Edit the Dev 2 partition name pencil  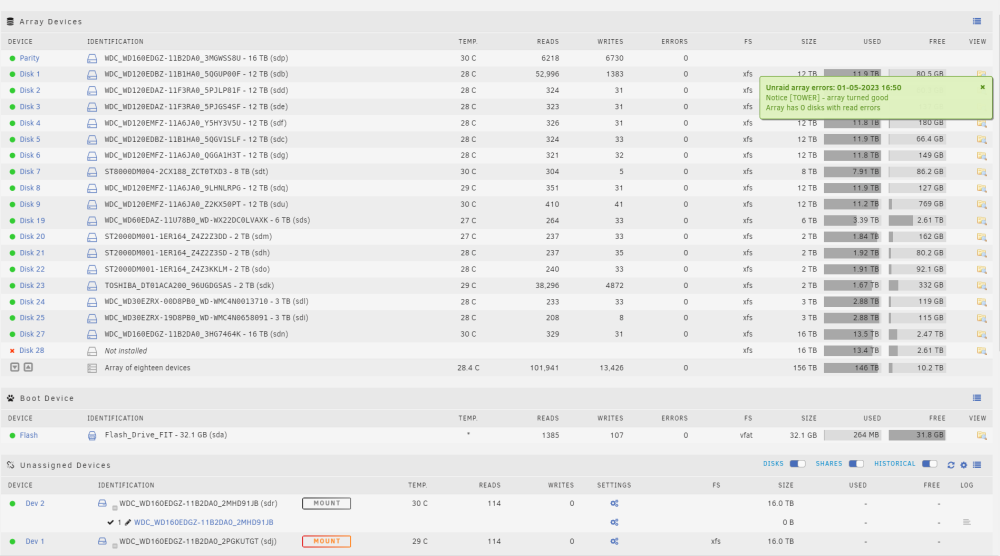pos(128,522)
